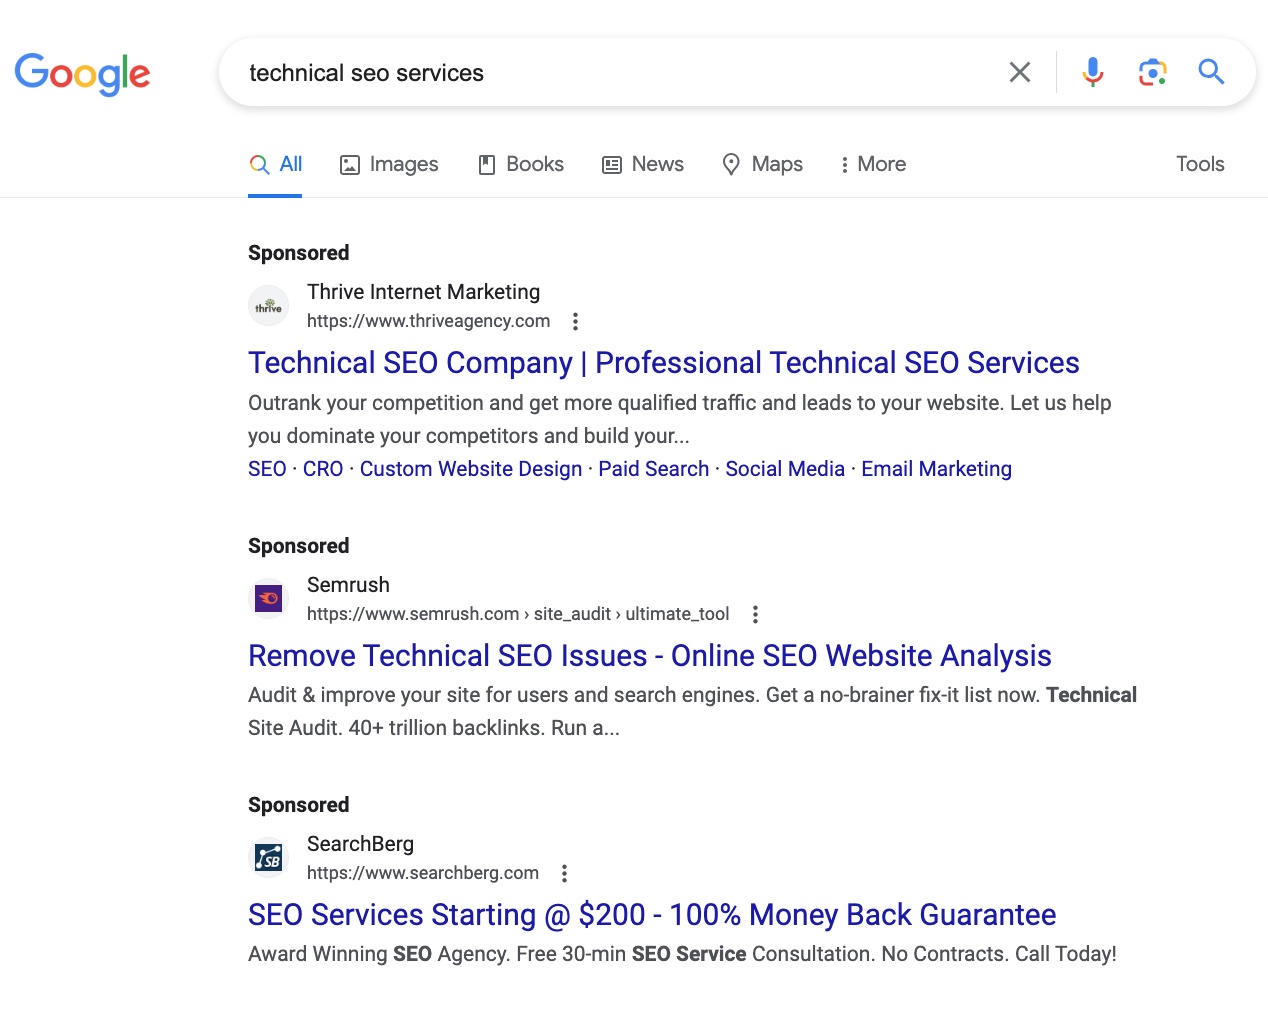1268x1019 pixels.
Task: Click the Semrush favicon
Action: (268, 599)
